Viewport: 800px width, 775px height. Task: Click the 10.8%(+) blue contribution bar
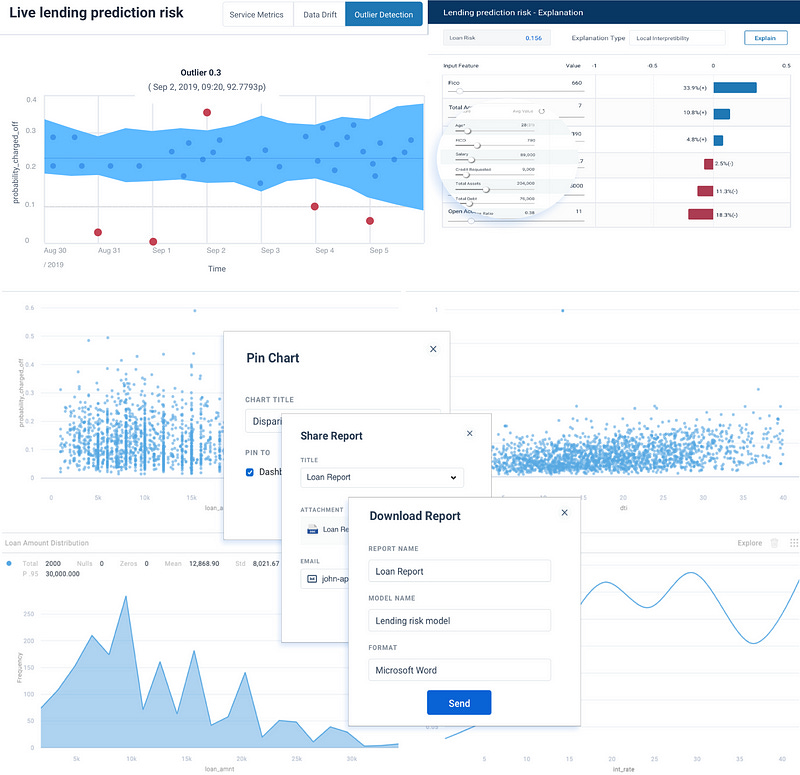pyautogui.click(x=721, y=114)
